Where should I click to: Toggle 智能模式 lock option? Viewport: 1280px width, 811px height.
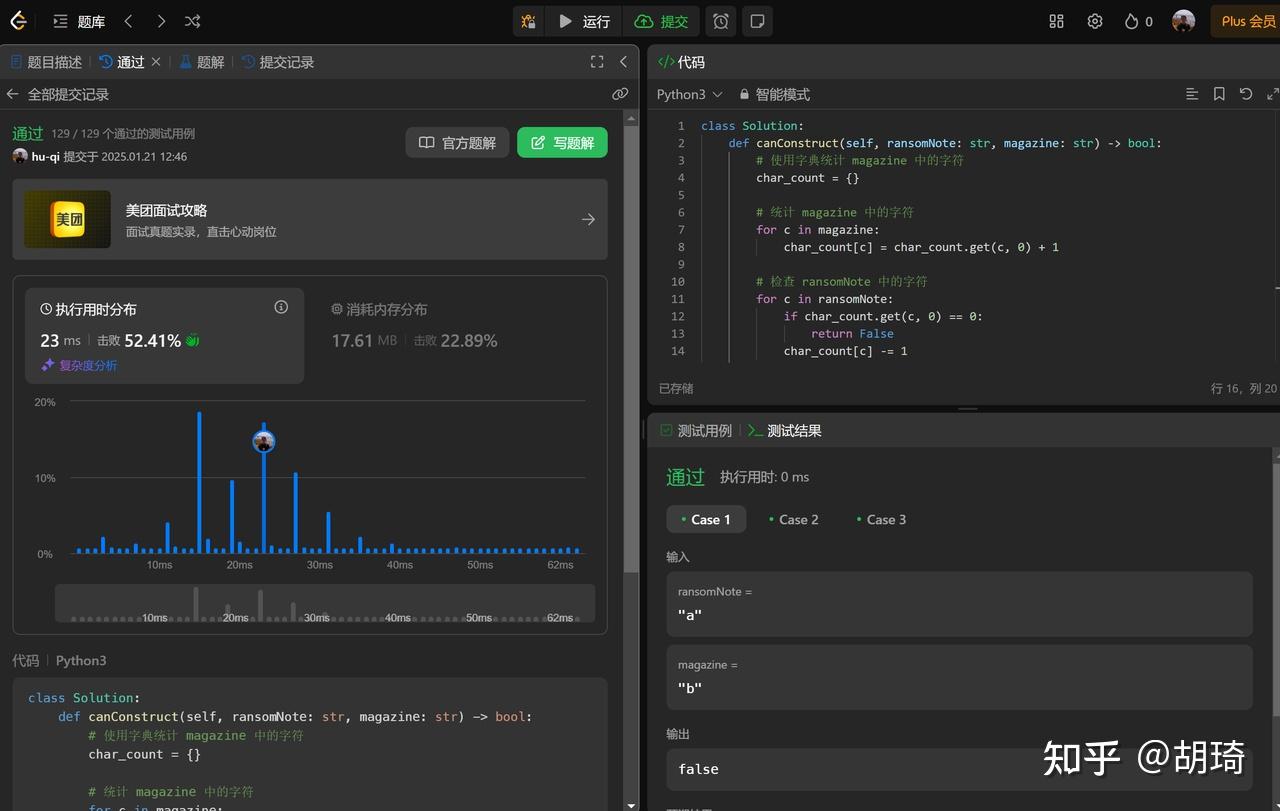coord(774,94)
